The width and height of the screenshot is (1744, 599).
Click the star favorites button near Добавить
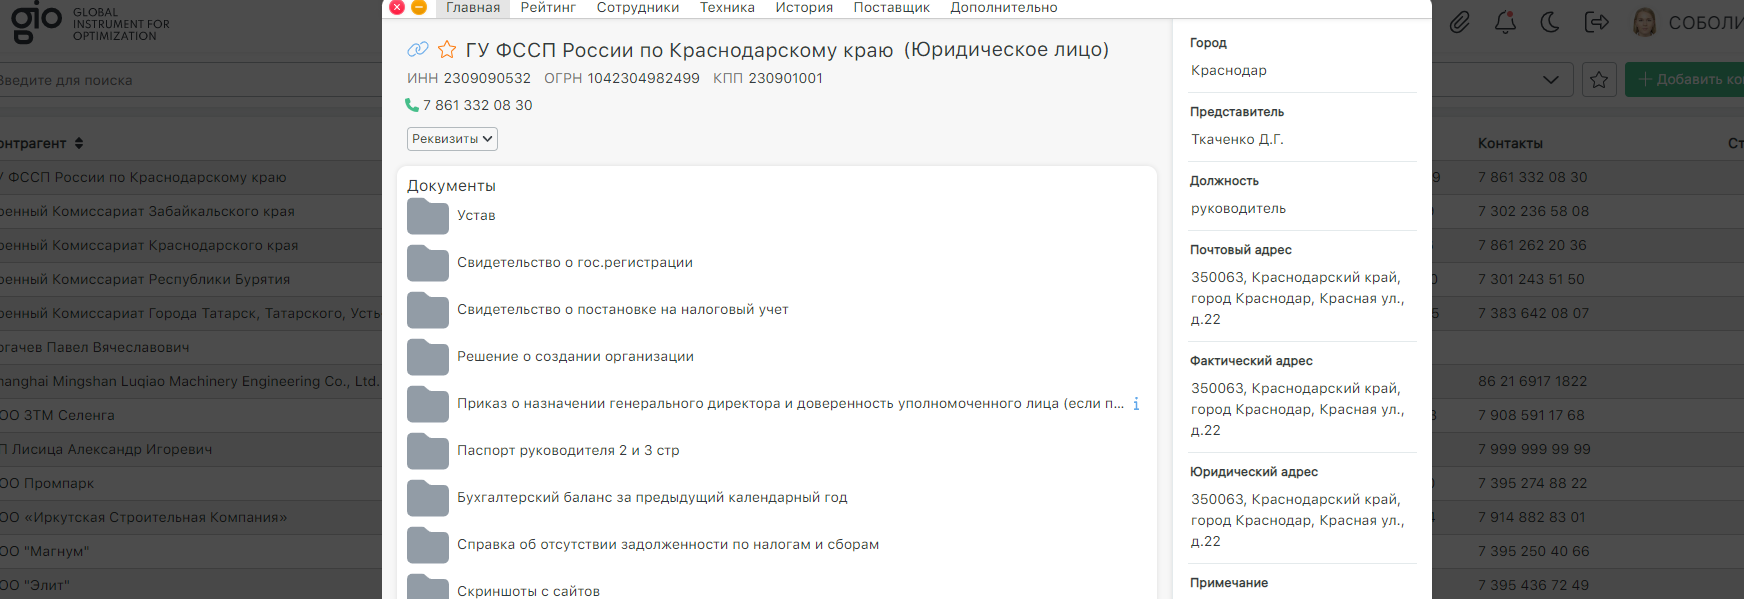pyautogui.click(x=1599, y=80)
